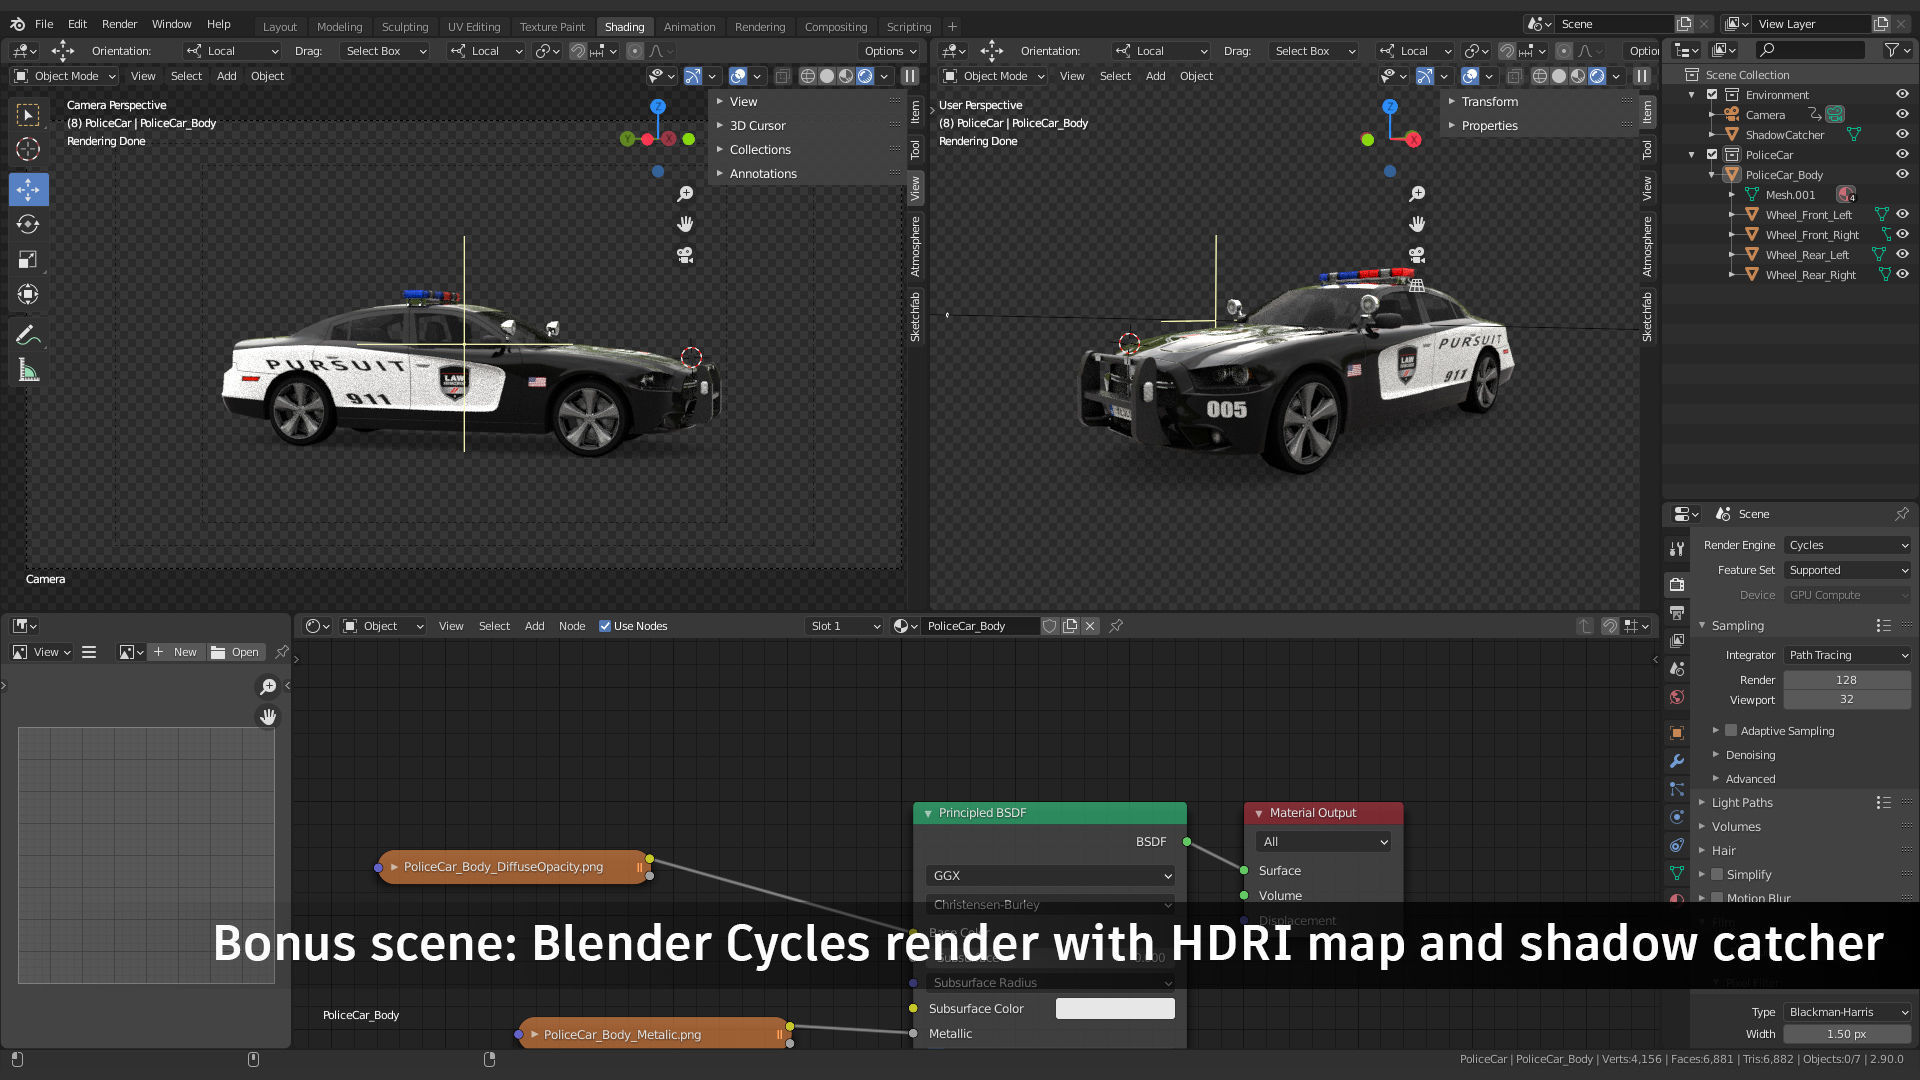Open the File menu
Viewport: 1920px width, 1080px height.
(x=44, y=24)
